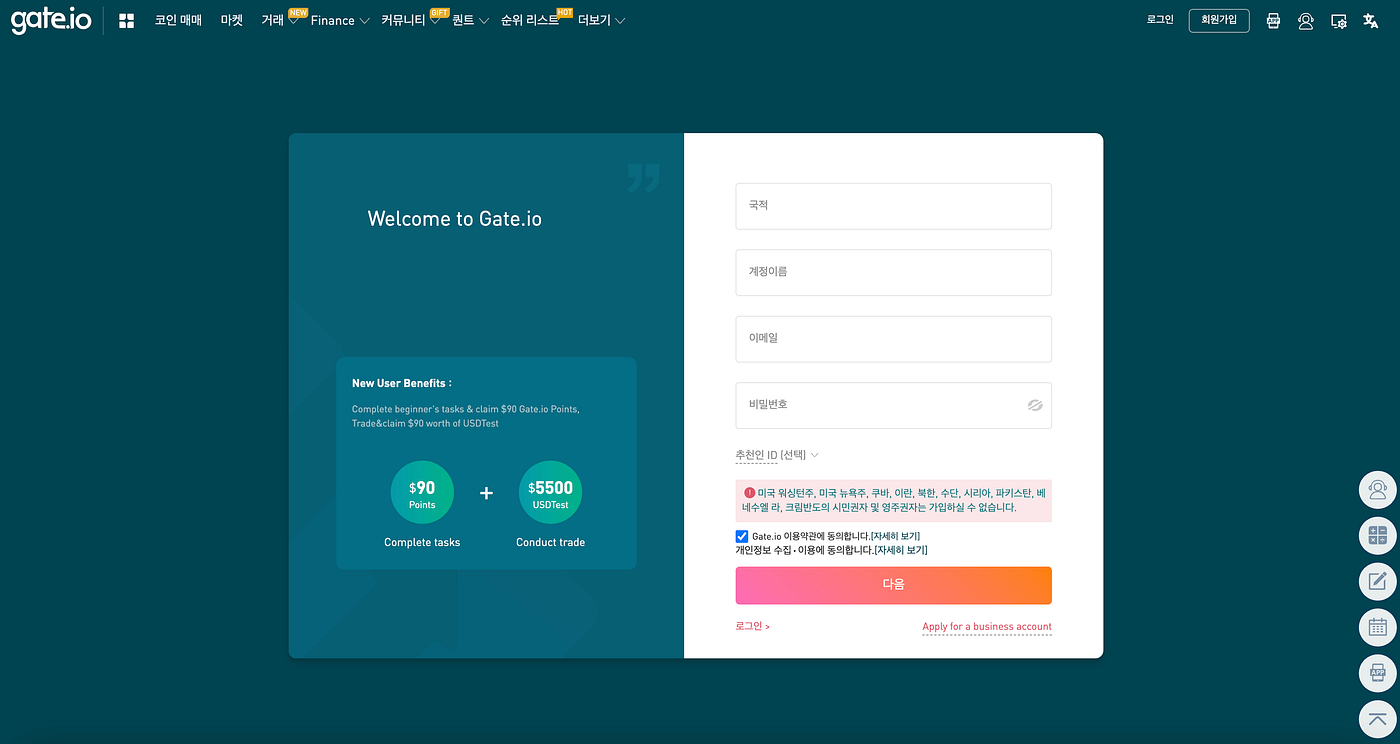
Task: Expand the 더보기 more dropdown
Action: pyautogui.click(x=602, y=20)
